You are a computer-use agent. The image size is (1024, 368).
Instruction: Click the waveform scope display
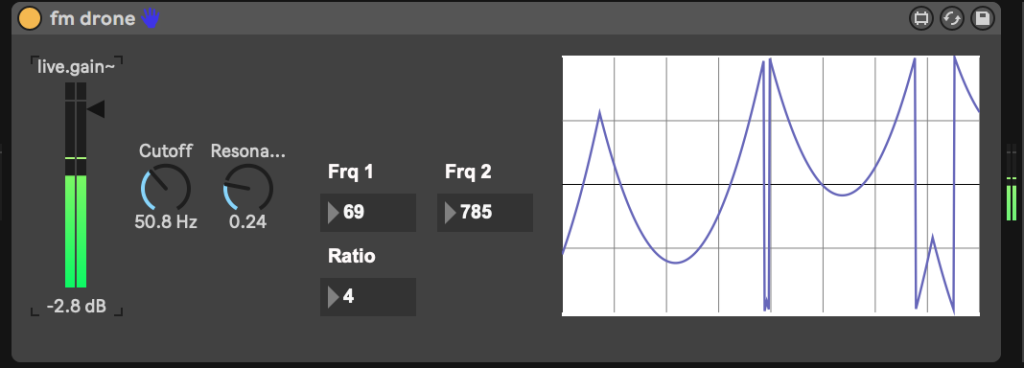tap(771, 186)
